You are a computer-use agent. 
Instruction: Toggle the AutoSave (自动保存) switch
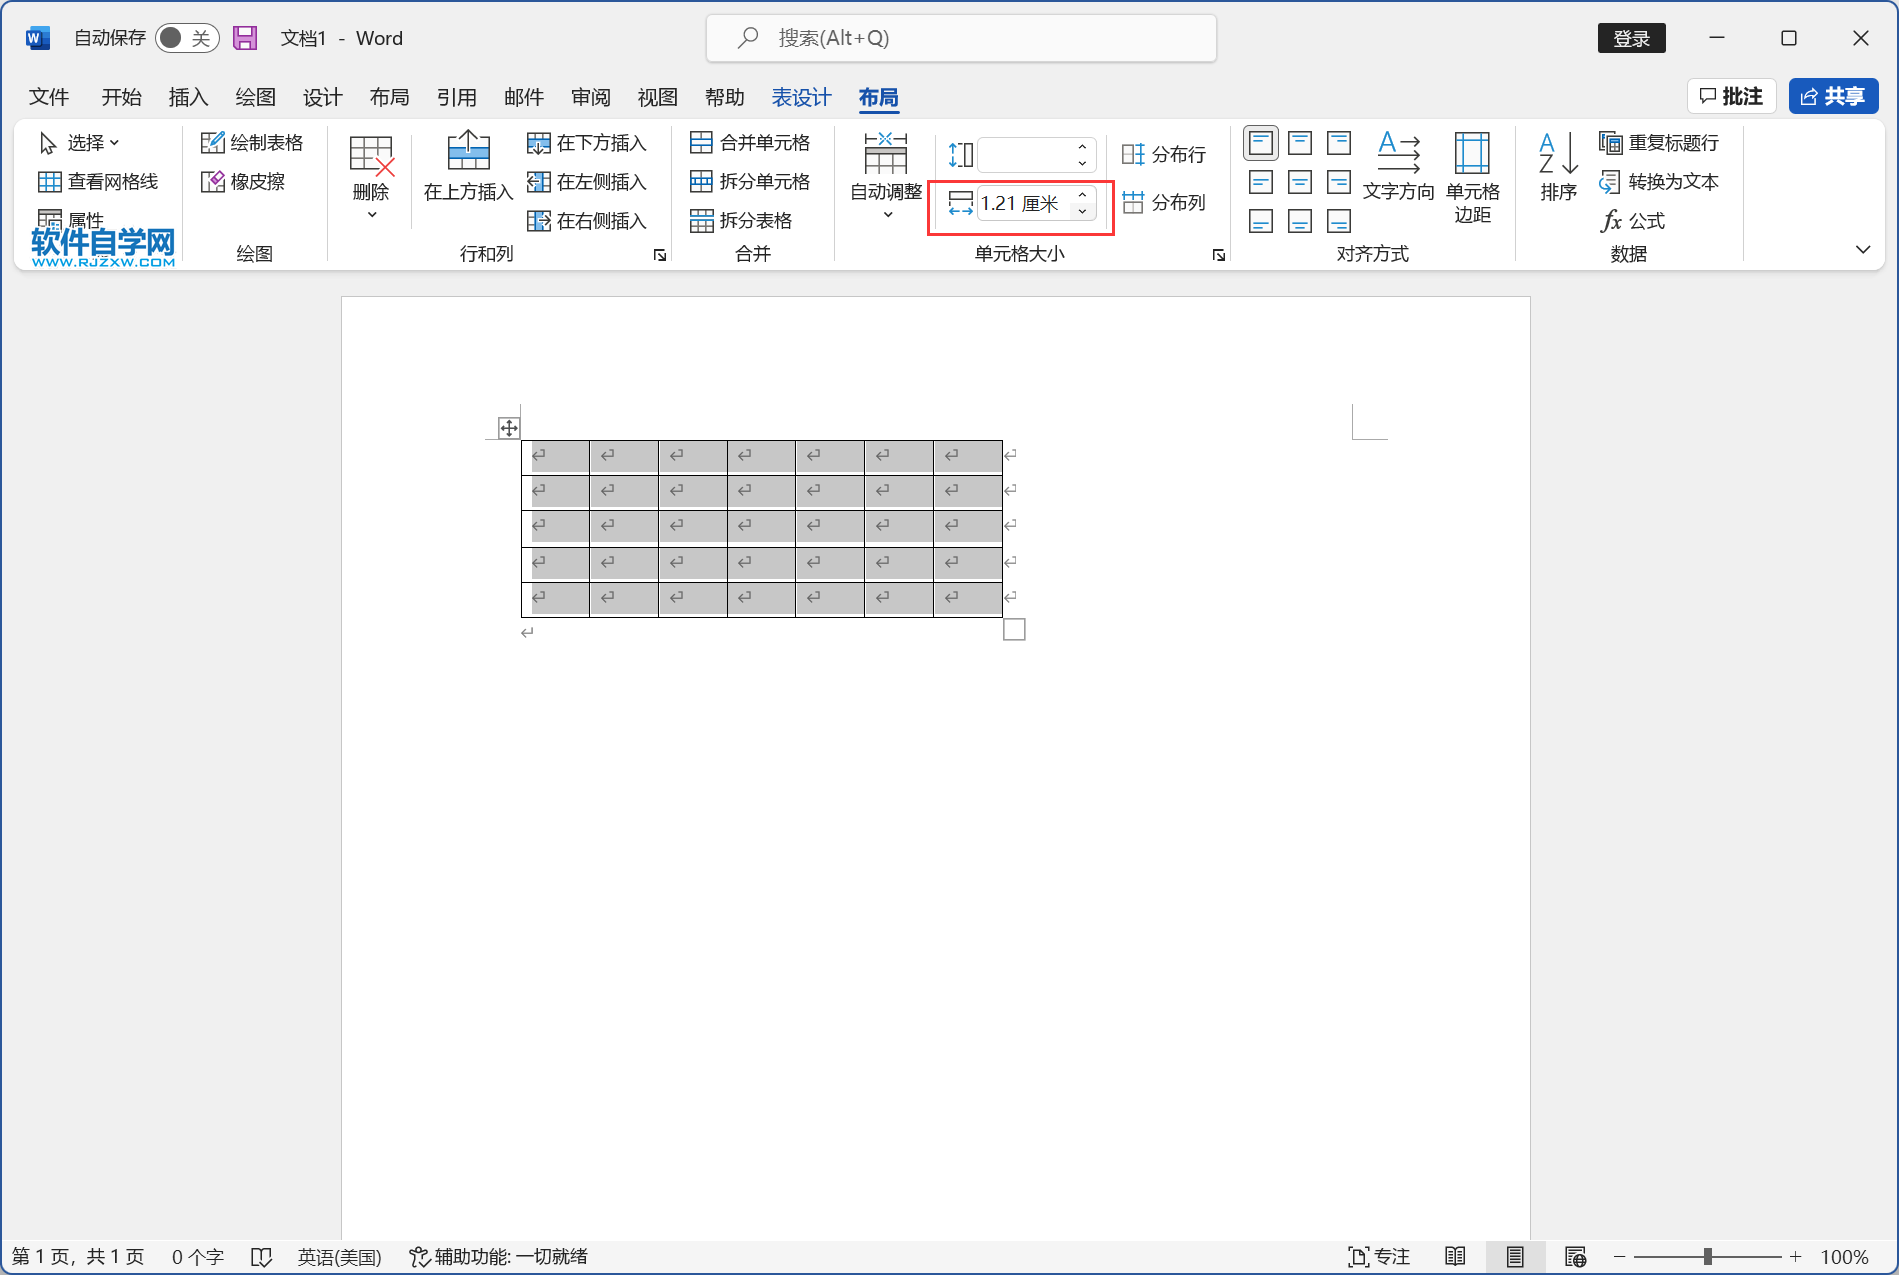coord(187,37)
